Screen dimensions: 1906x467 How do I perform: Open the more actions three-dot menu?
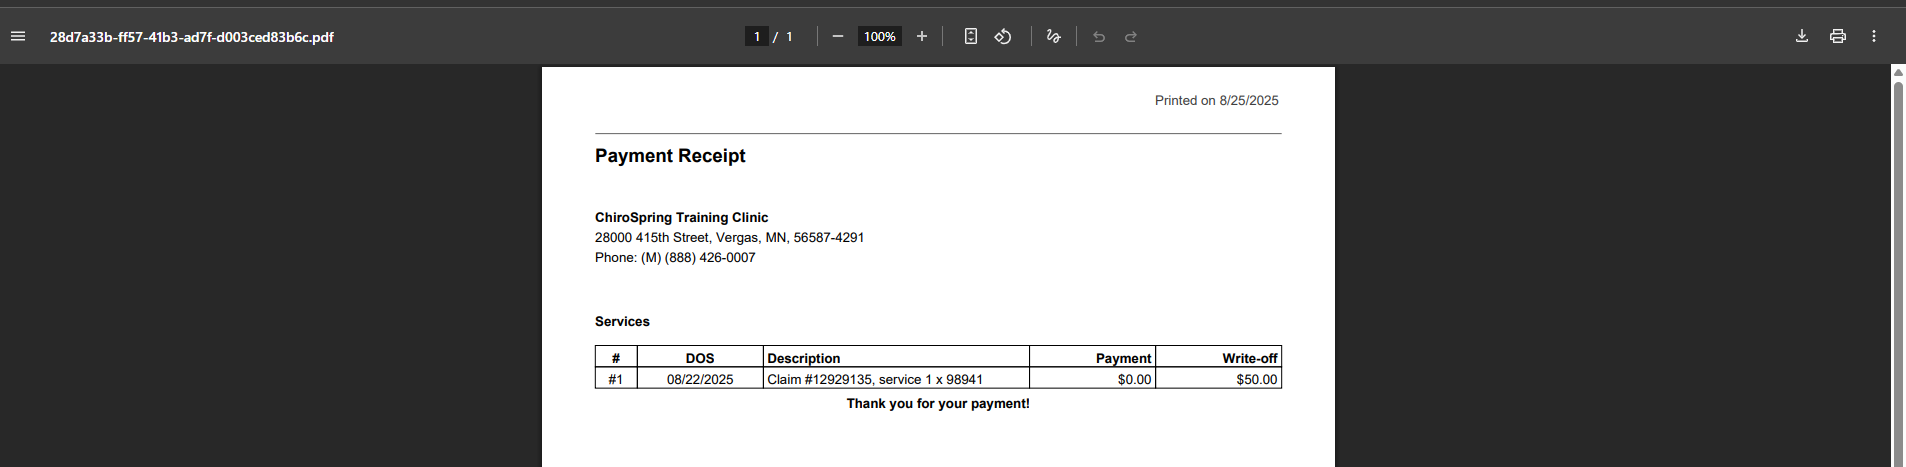coord(1874,37)
